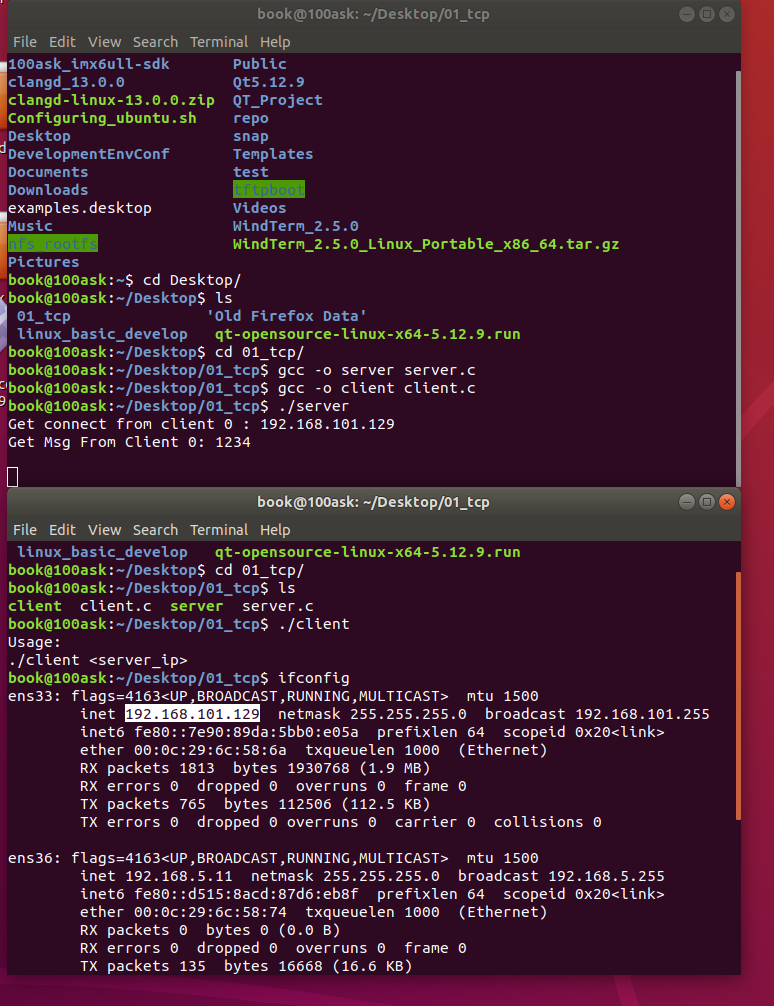Click 'Get Msg From Client 0: 1234' line
This screenshot has height=1006, width=774.
click(x=129, y=442)
